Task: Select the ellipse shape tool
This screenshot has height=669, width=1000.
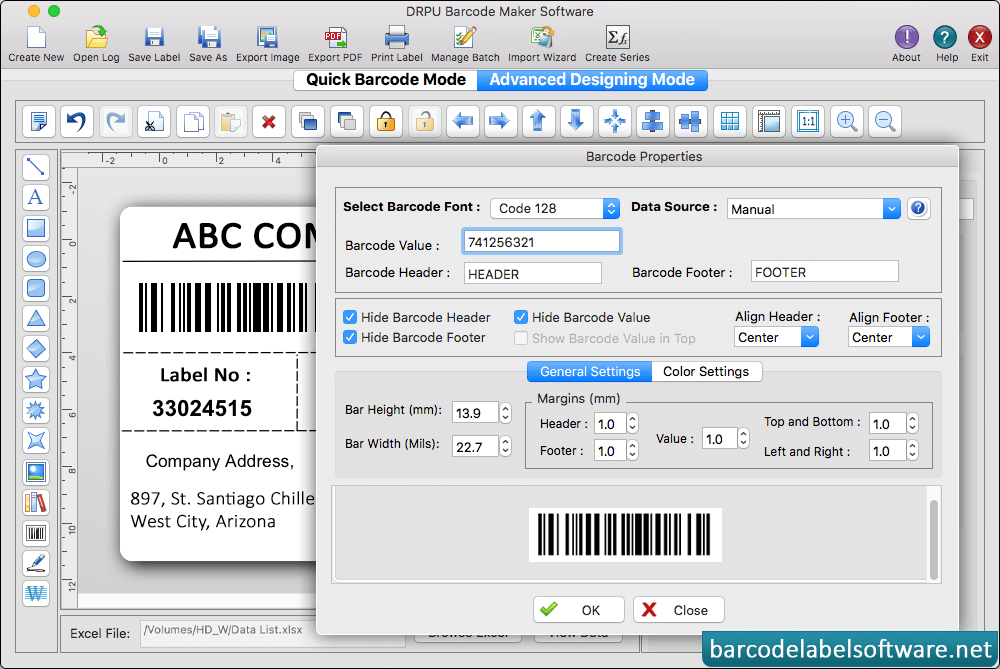Action: (36, 258)
